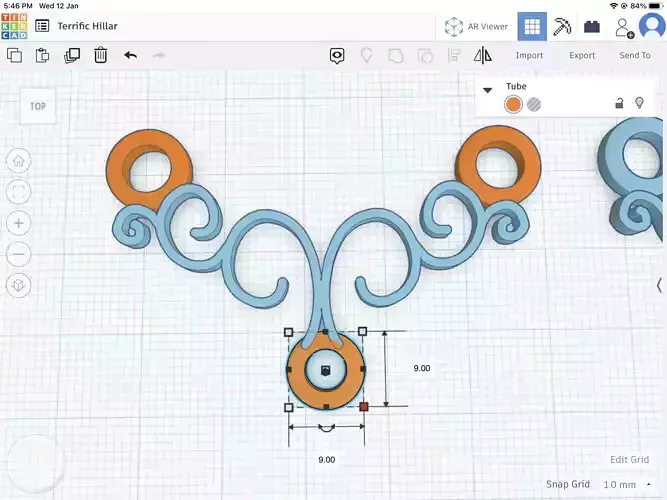Hide selected shape with lightbulb icon
Screen dimensions: 667x500
[639, 103]
